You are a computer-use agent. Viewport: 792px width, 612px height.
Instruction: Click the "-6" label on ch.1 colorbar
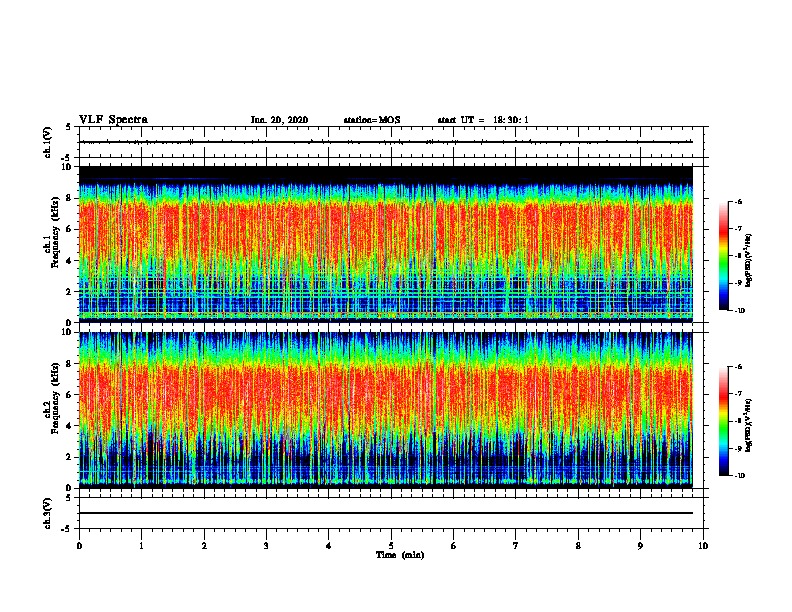738,201
